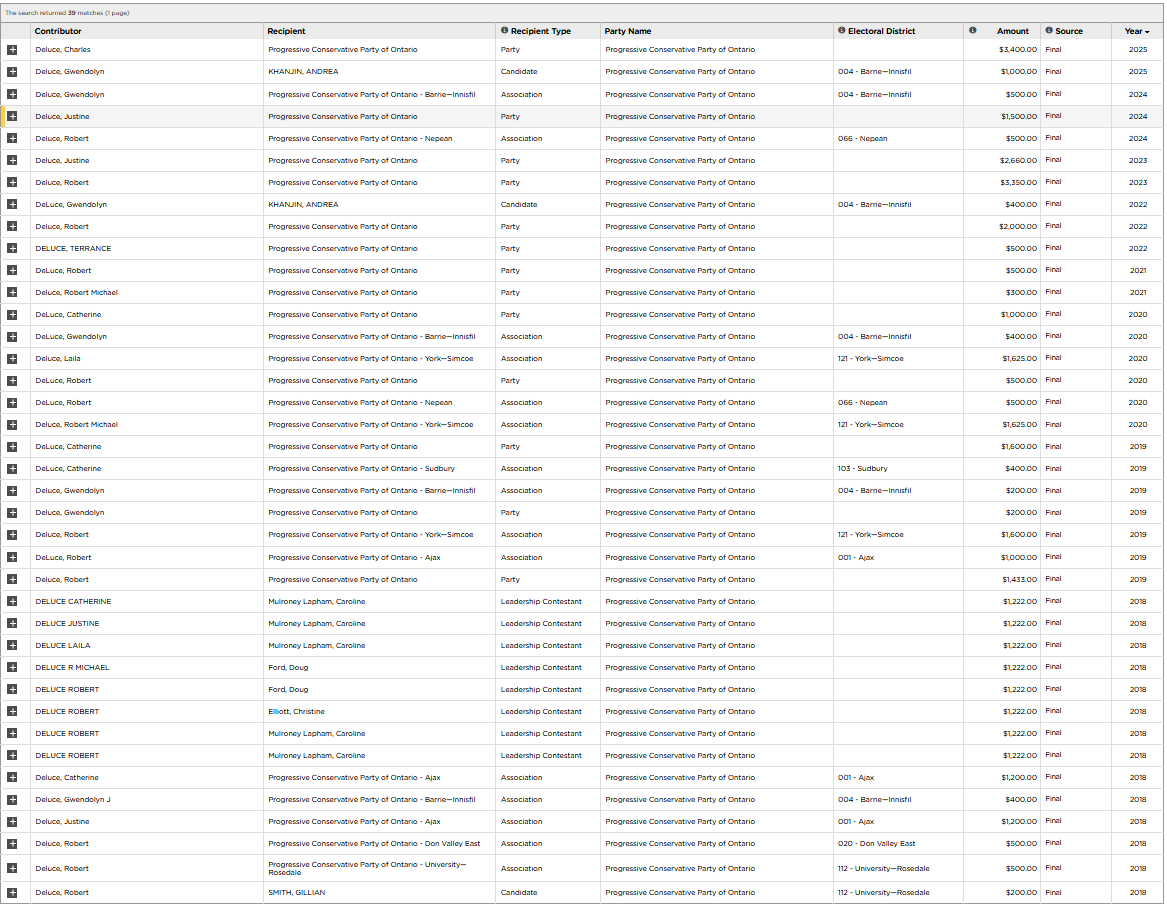Click amount '$3,350.00'

(1018, 182)
